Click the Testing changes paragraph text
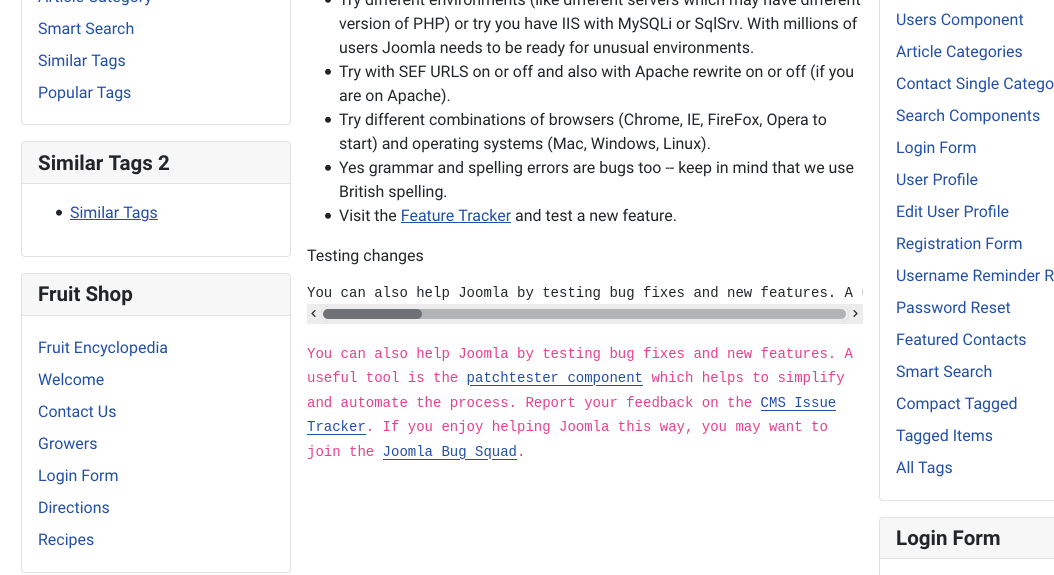This screenshot has height=575, width=1054. pyautogui.click(x=365, y=256)
